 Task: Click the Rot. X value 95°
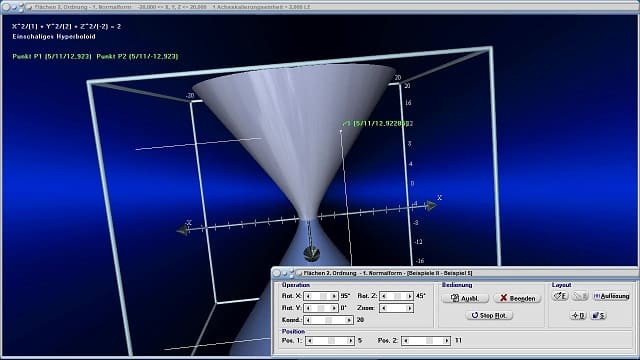(345, 296)
